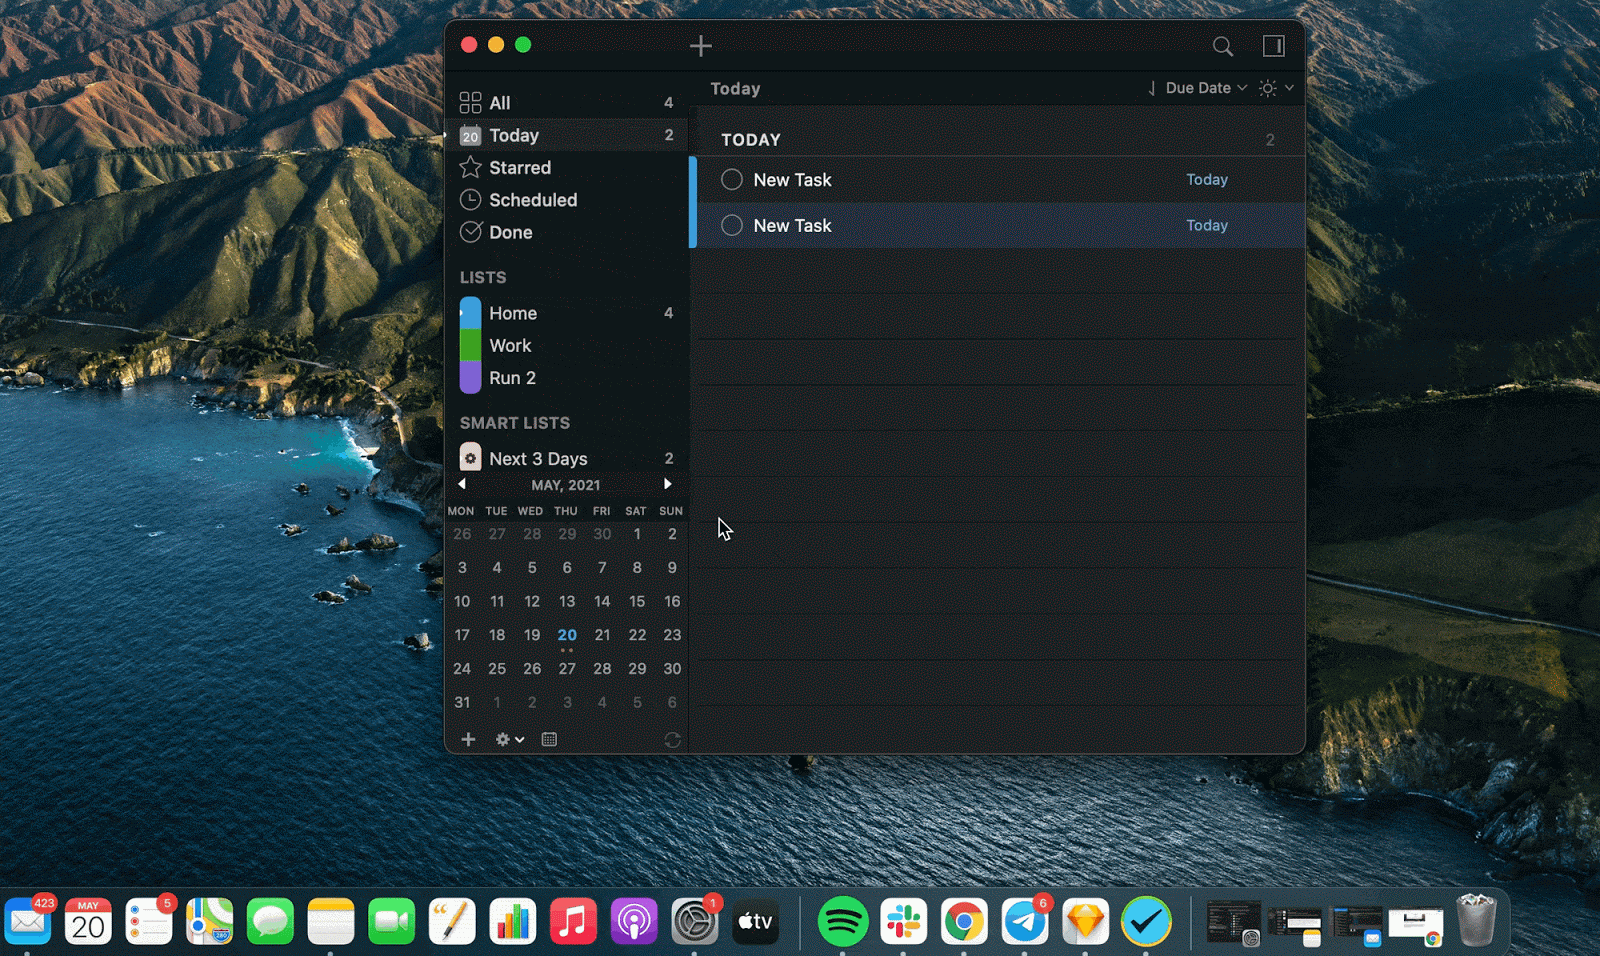
Task: Mark the first New Task complete
Action: pyautogui.click(x=732, y=180)
